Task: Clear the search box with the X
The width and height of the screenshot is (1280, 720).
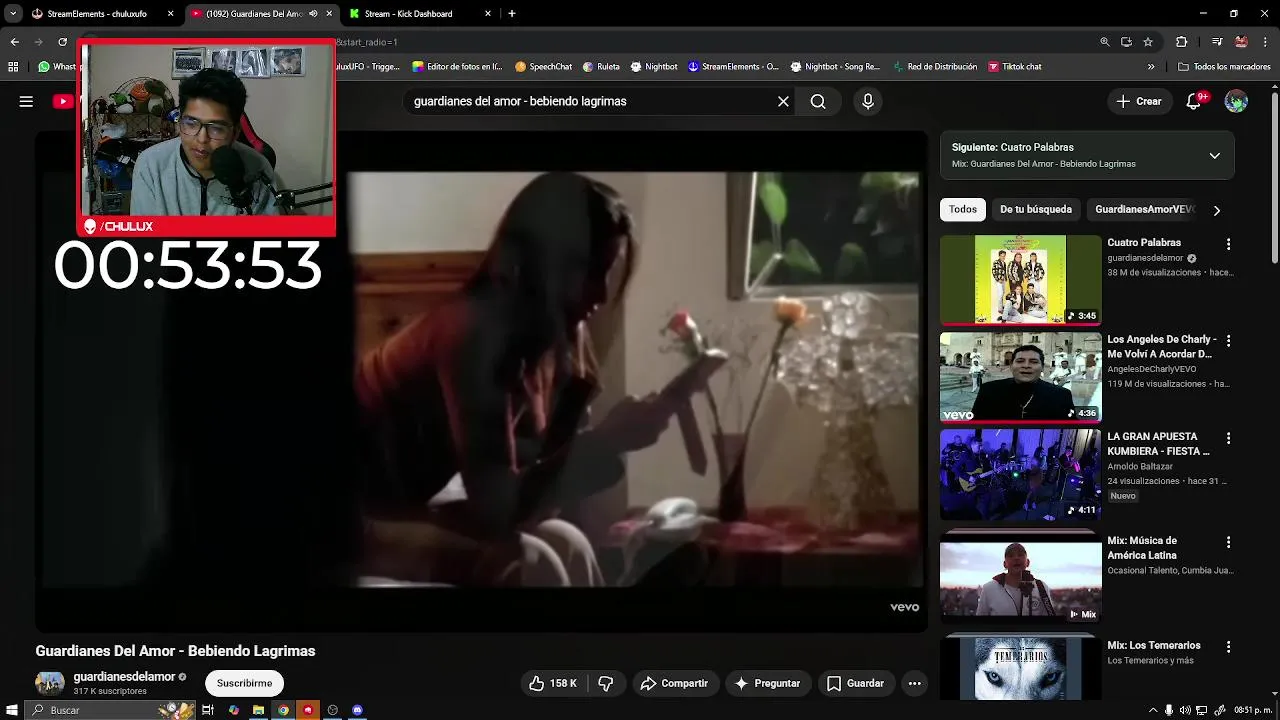Action: click(x=783, y=101)
